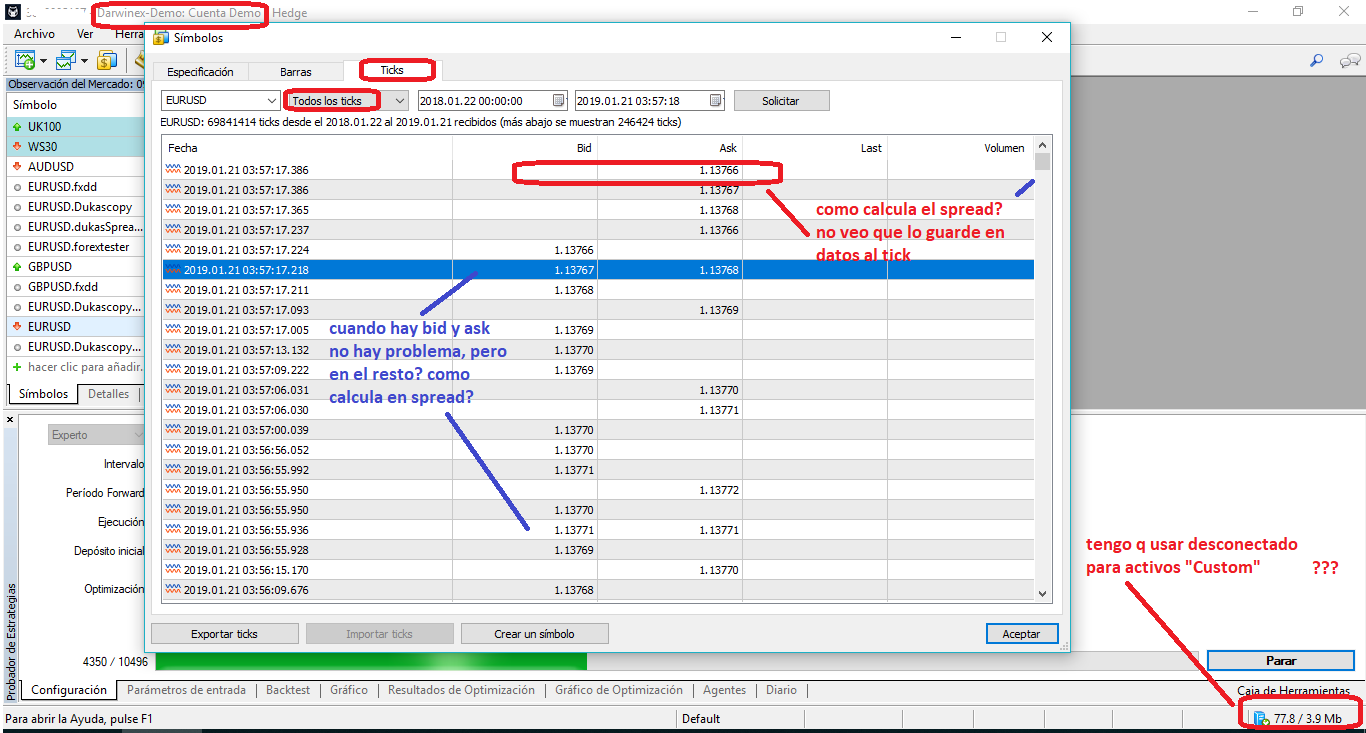Click the red down arrow beside WS30
Screen dimensions: 1366x733
click(16, 147)
